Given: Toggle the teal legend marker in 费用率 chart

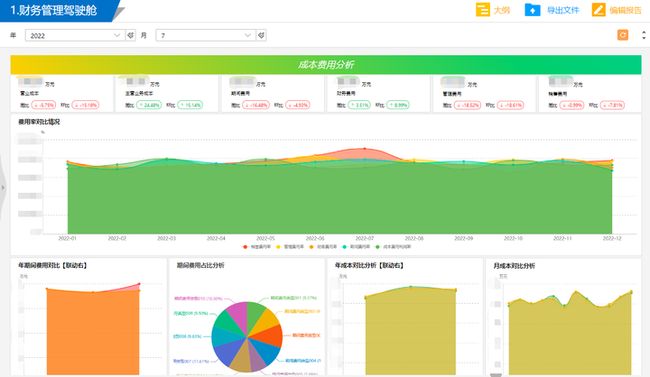Looking at the screenshot, I should pos(344,247).
